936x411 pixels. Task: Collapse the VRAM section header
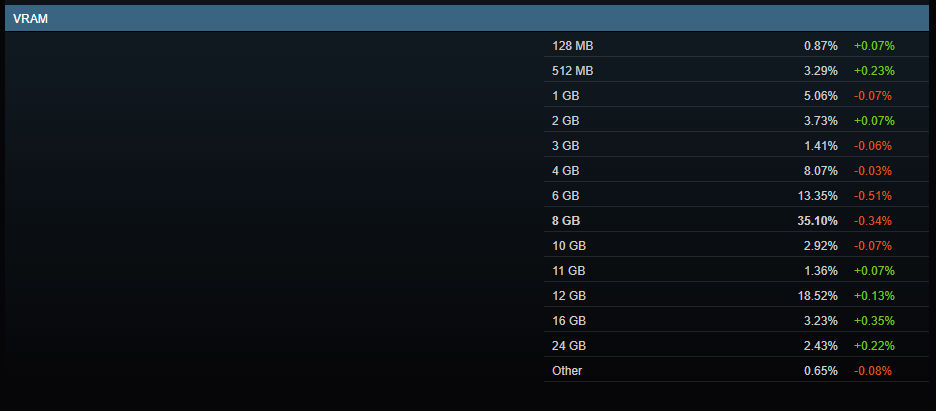467,18
